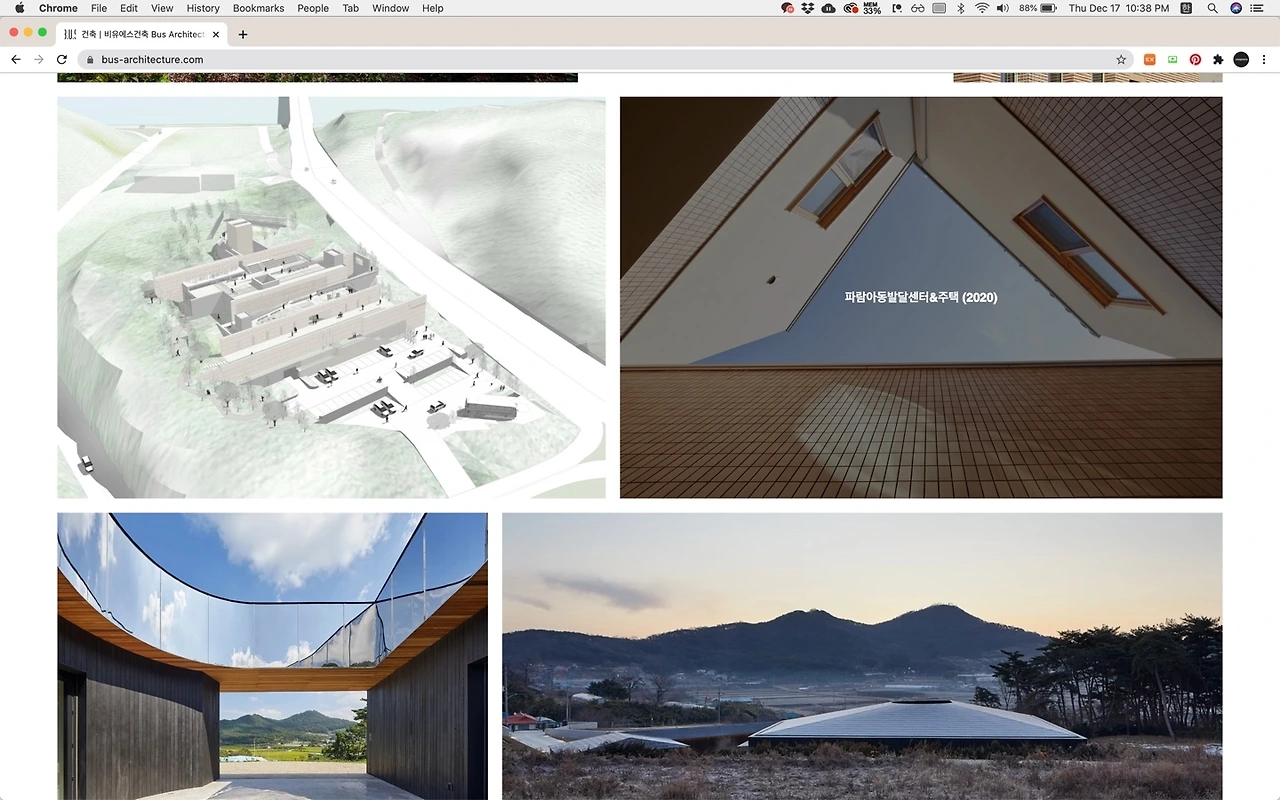Open Chrome's three-dot menu
The image size is (1280, 800).
coord(1264,60)
